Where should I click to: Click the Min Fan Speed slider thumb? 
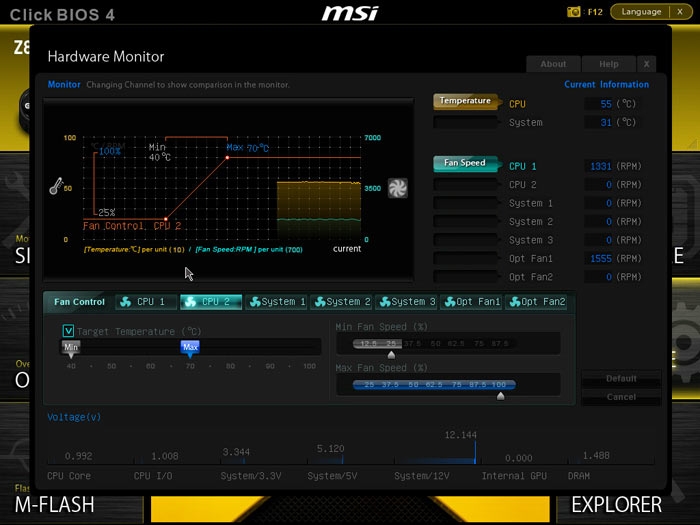point(391,355)
